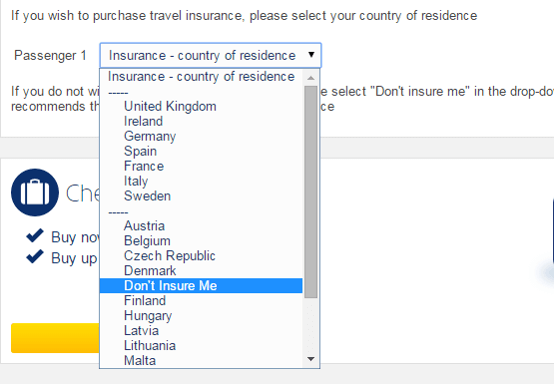Image resolution: width=554 pixels, height=384 pixels.
Task: Click the dropdown arrow of insurance select
Action: coord(311,55)
